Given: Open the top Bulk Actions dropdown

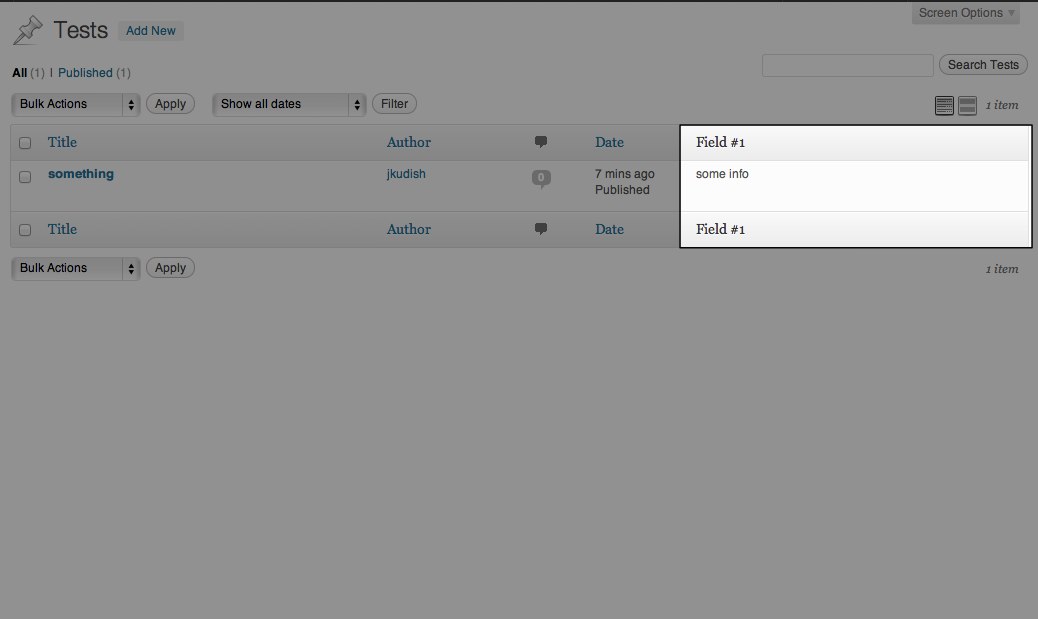Looking at the screenshot, I should [x=76, y=104].
